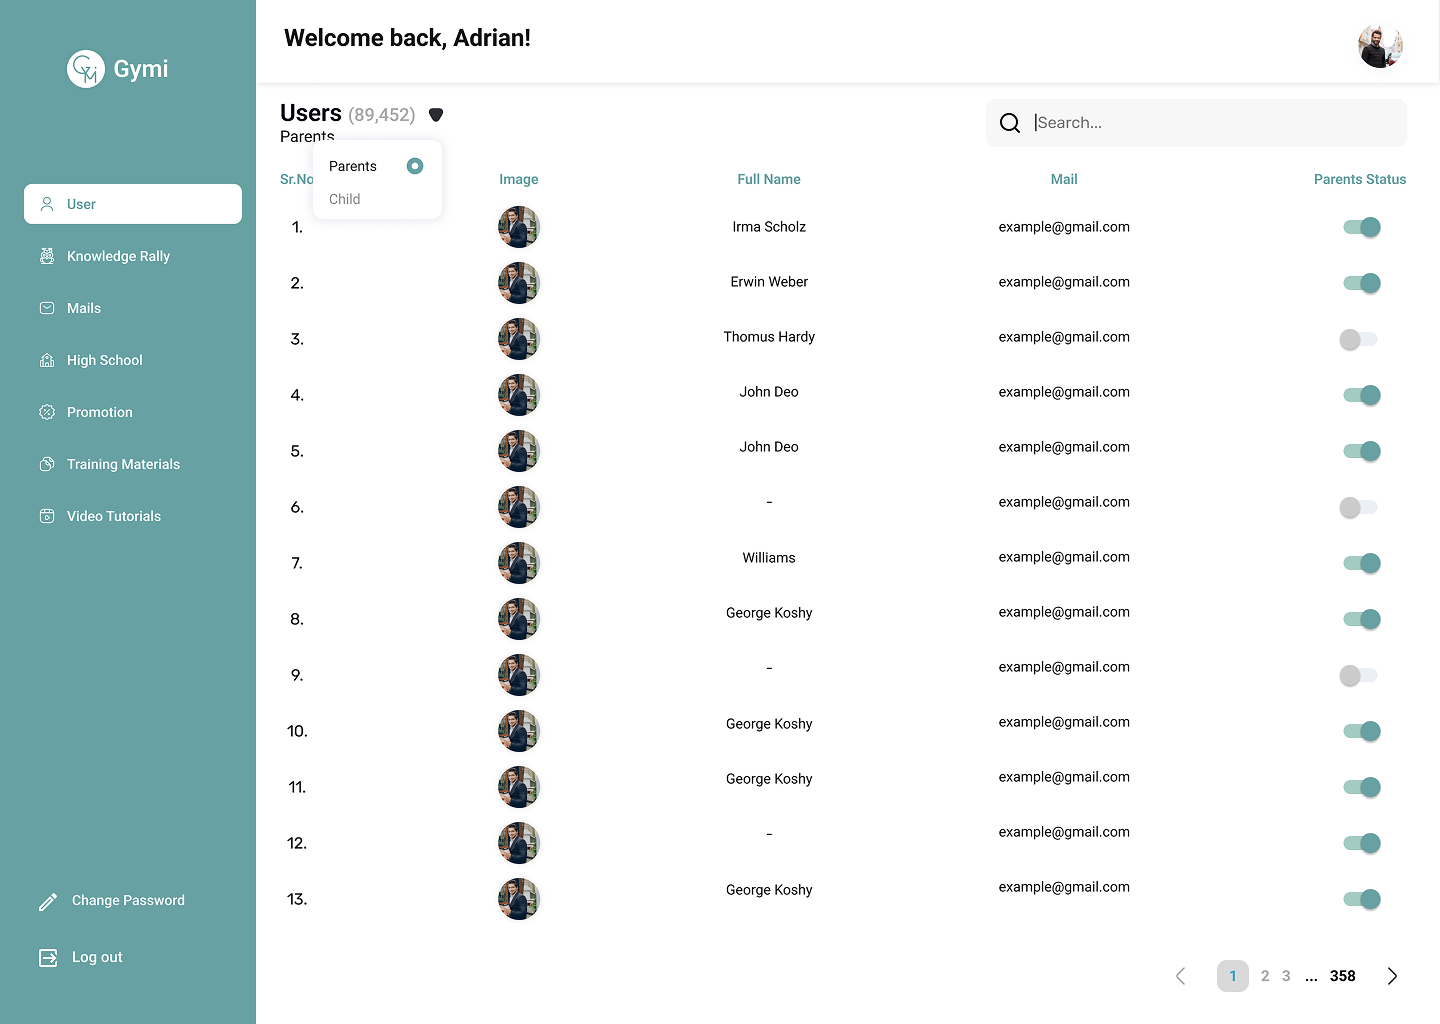Viewport: 1440px width, 1024px height.
Task: Open the Parents filter dropdown
Action: coord(306,136)
